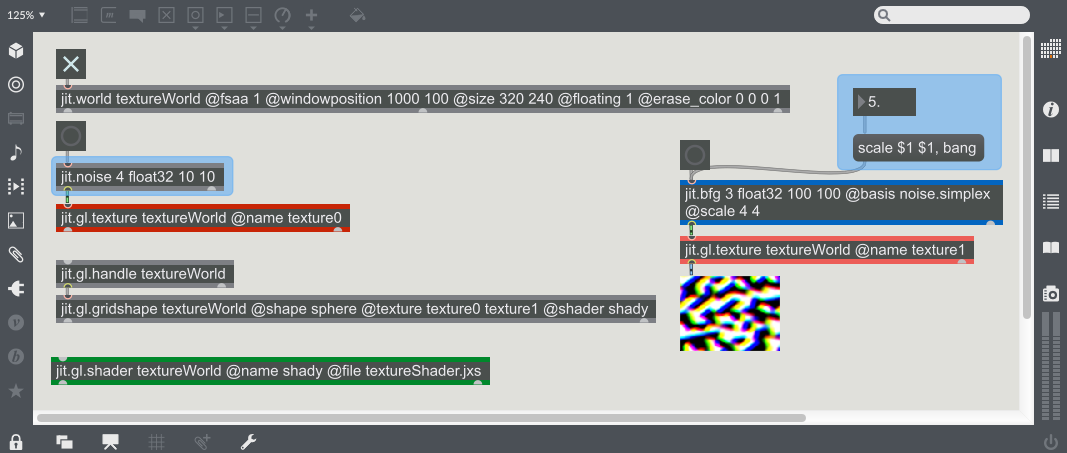Click the bang button above jit.noise
This screenshot has height=453, width=1067.
pyautogui.click(x=71, y=136)
